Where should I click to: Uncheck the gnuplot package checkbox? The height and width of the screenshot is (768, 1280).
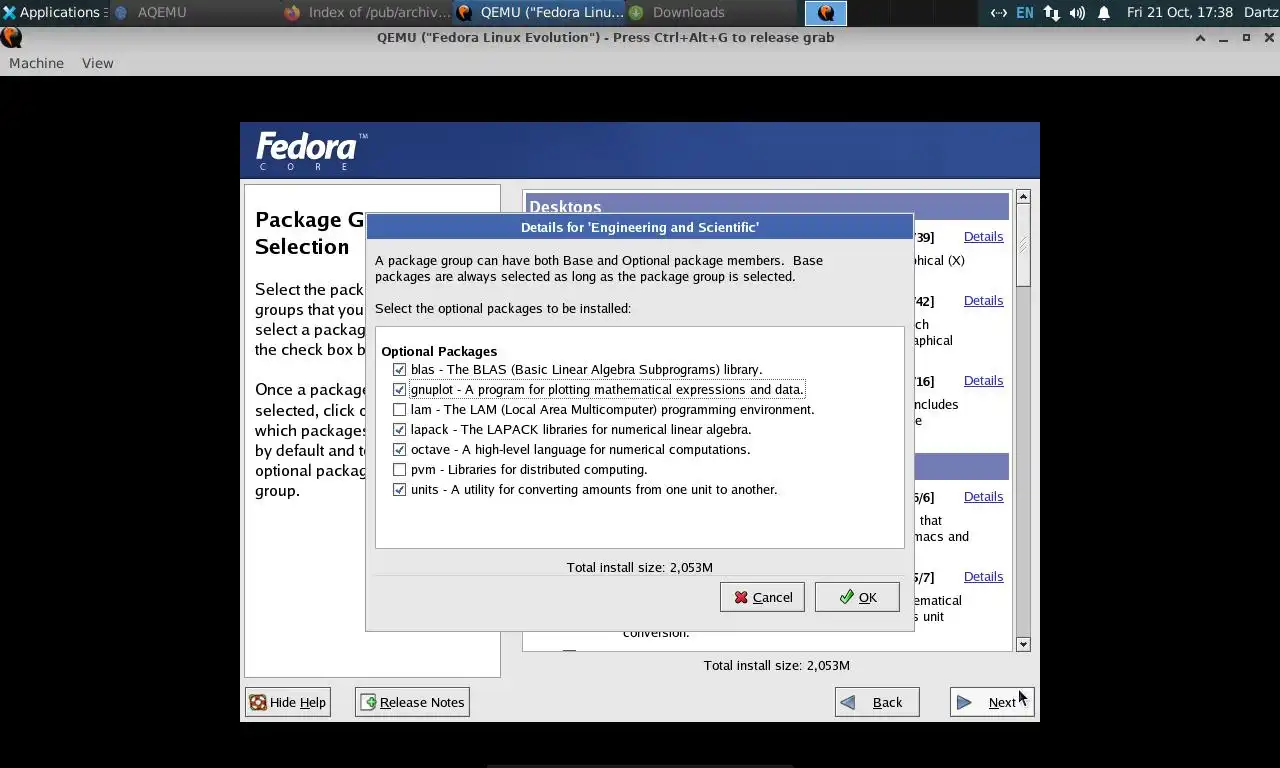[x=400, y=390]
